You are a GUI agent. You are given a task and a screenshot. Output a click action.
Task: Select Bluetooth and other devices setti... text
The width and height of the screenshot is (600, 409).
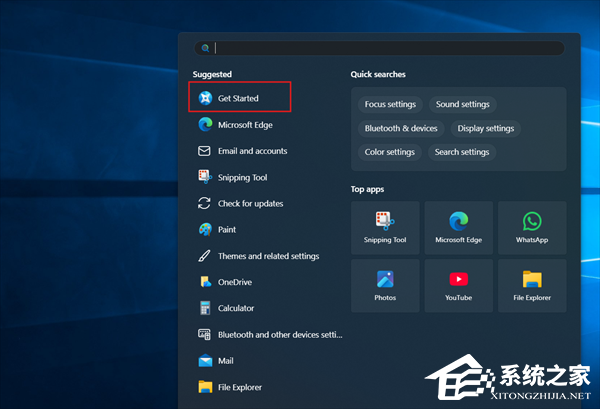pos(280,335)
